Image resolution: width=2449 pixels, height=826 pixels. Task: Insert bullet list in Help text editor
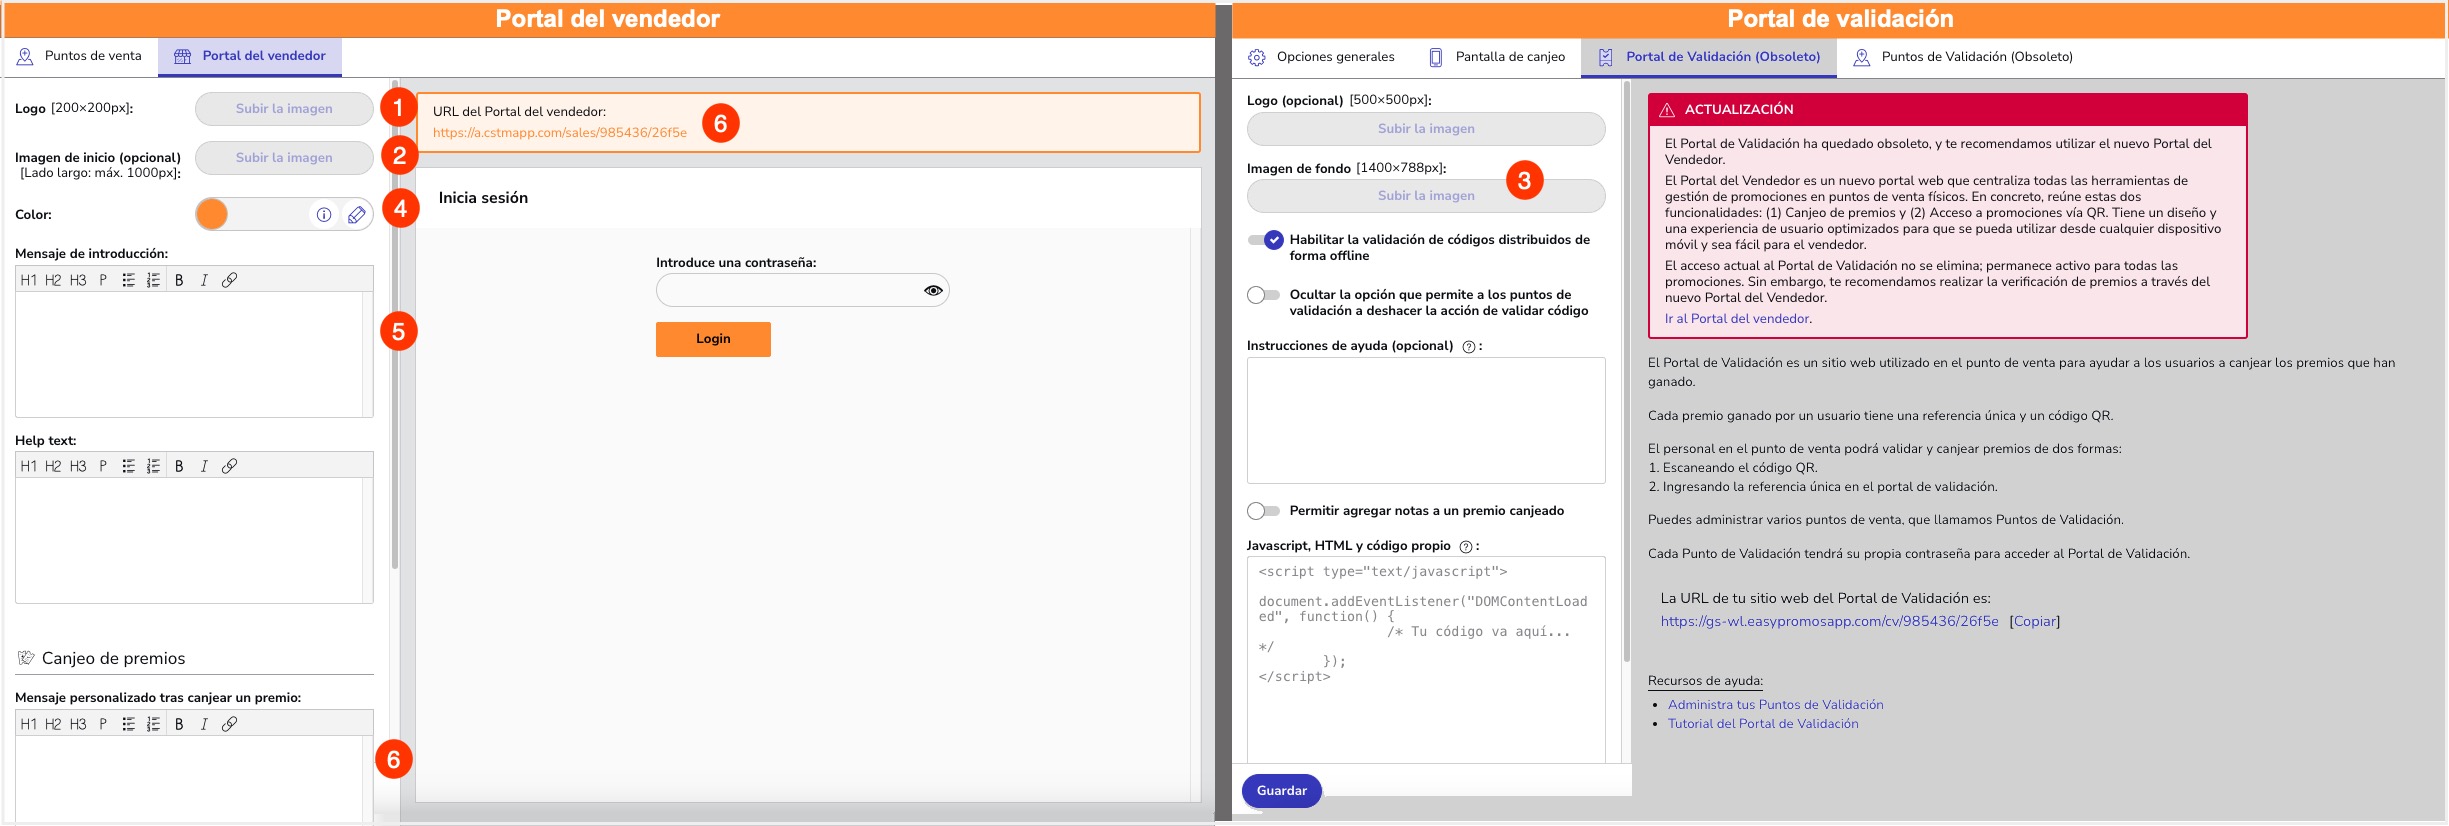pos(128,466)
